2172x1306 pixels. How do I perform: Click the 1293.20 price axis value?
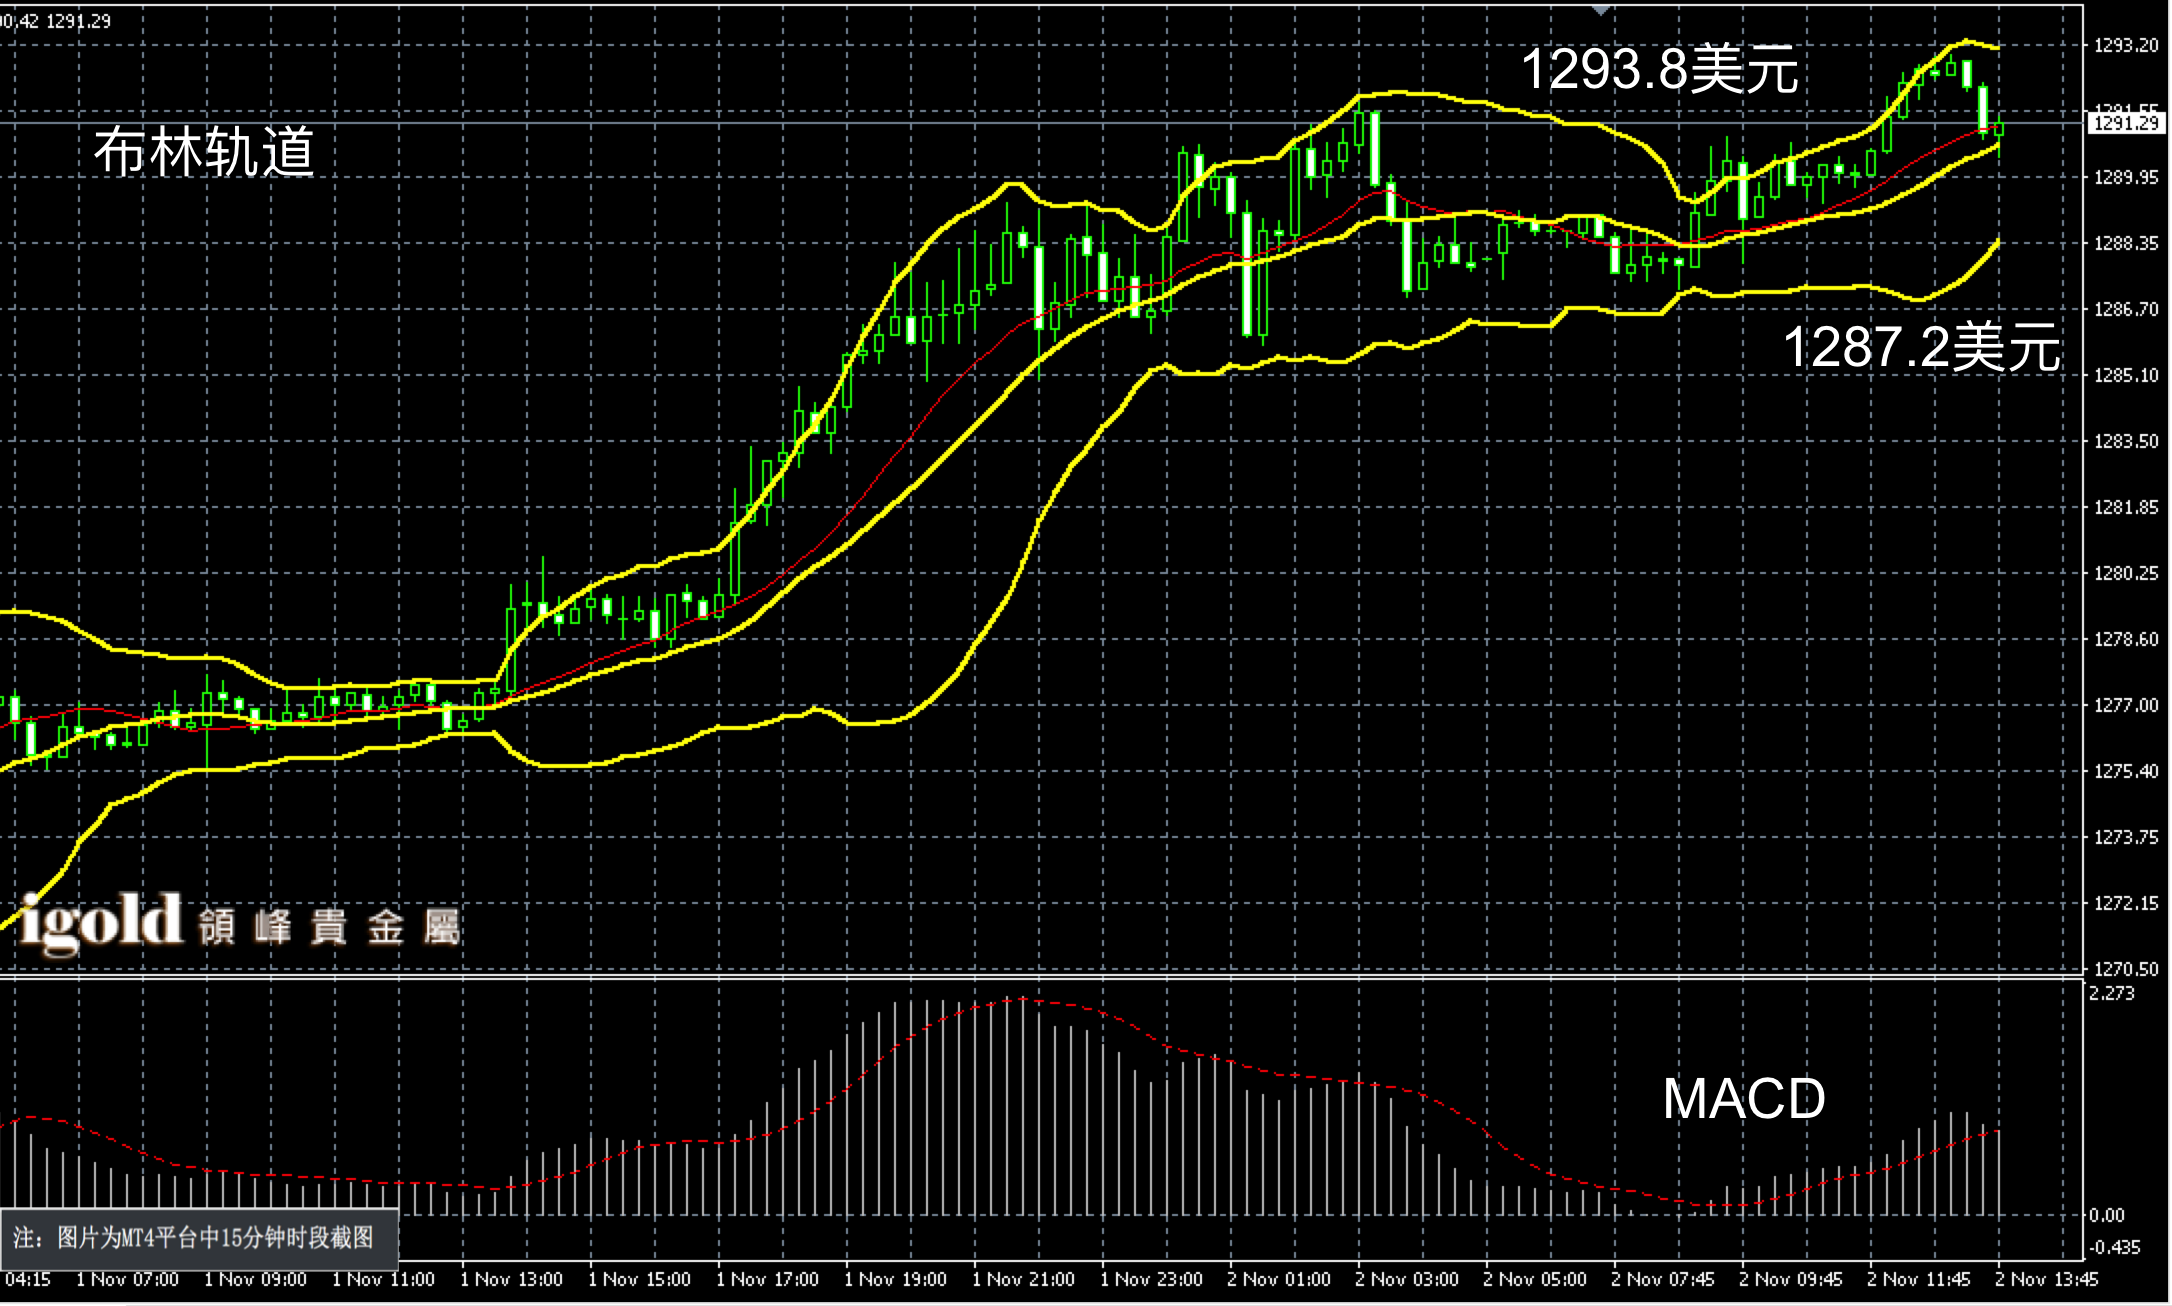[2126, 45]
